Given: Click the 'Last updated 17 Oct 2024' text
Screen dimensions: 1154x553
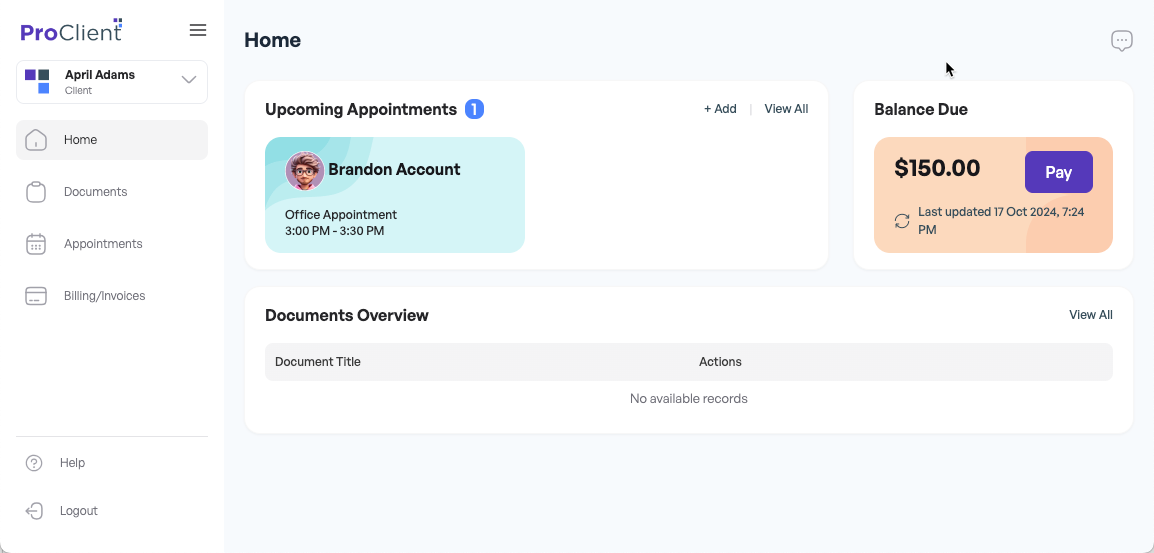Looking at the screenshot, I should pyautogui.click(x=1001, y=221).
